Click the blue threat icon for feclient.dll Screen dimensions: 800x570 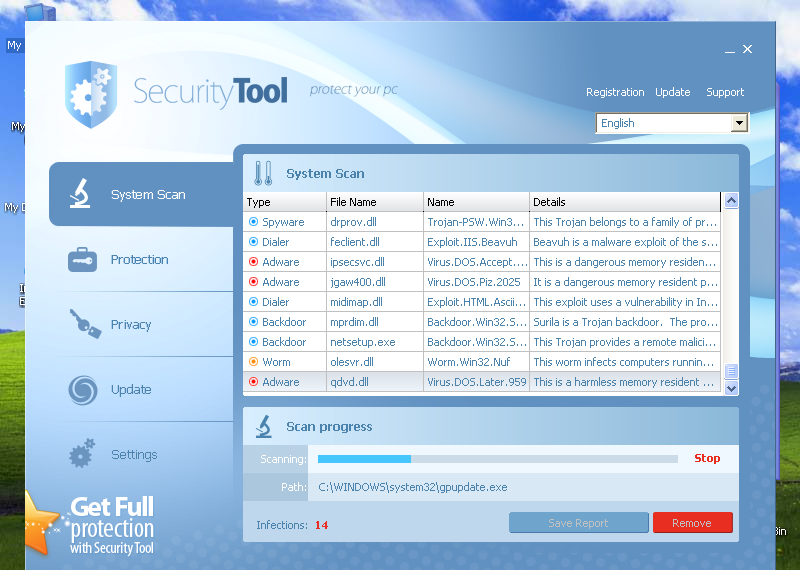click(253, 242)
